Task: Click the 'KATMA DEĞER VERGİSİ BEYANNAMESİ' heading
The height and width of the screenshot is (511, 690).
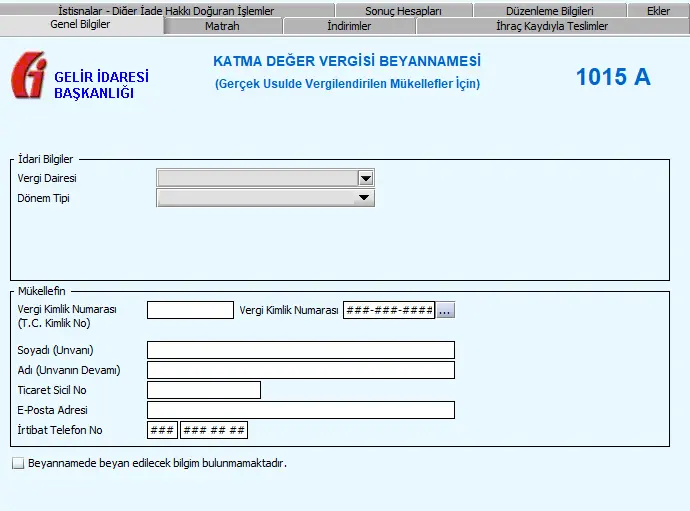Action: coord(347,61)
